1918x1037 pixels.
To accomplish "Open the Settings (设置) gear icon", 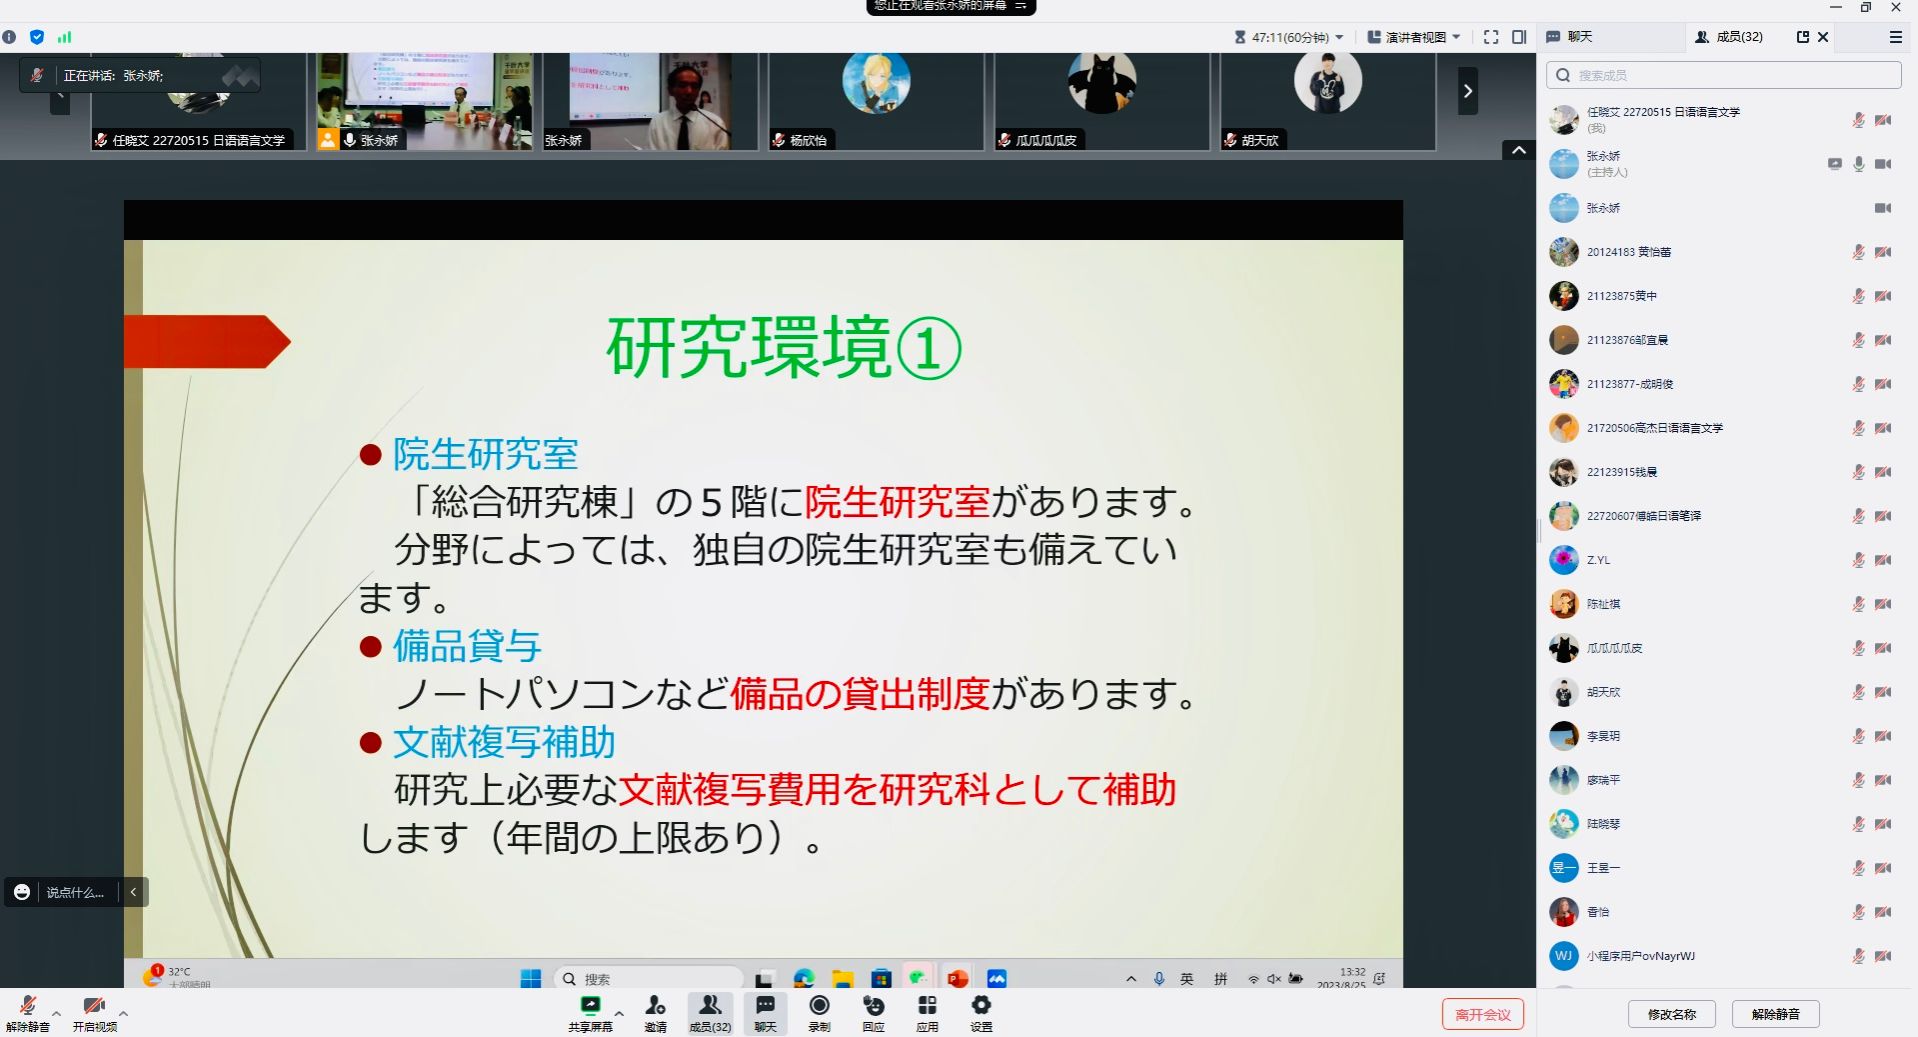I will [981, 1007].
